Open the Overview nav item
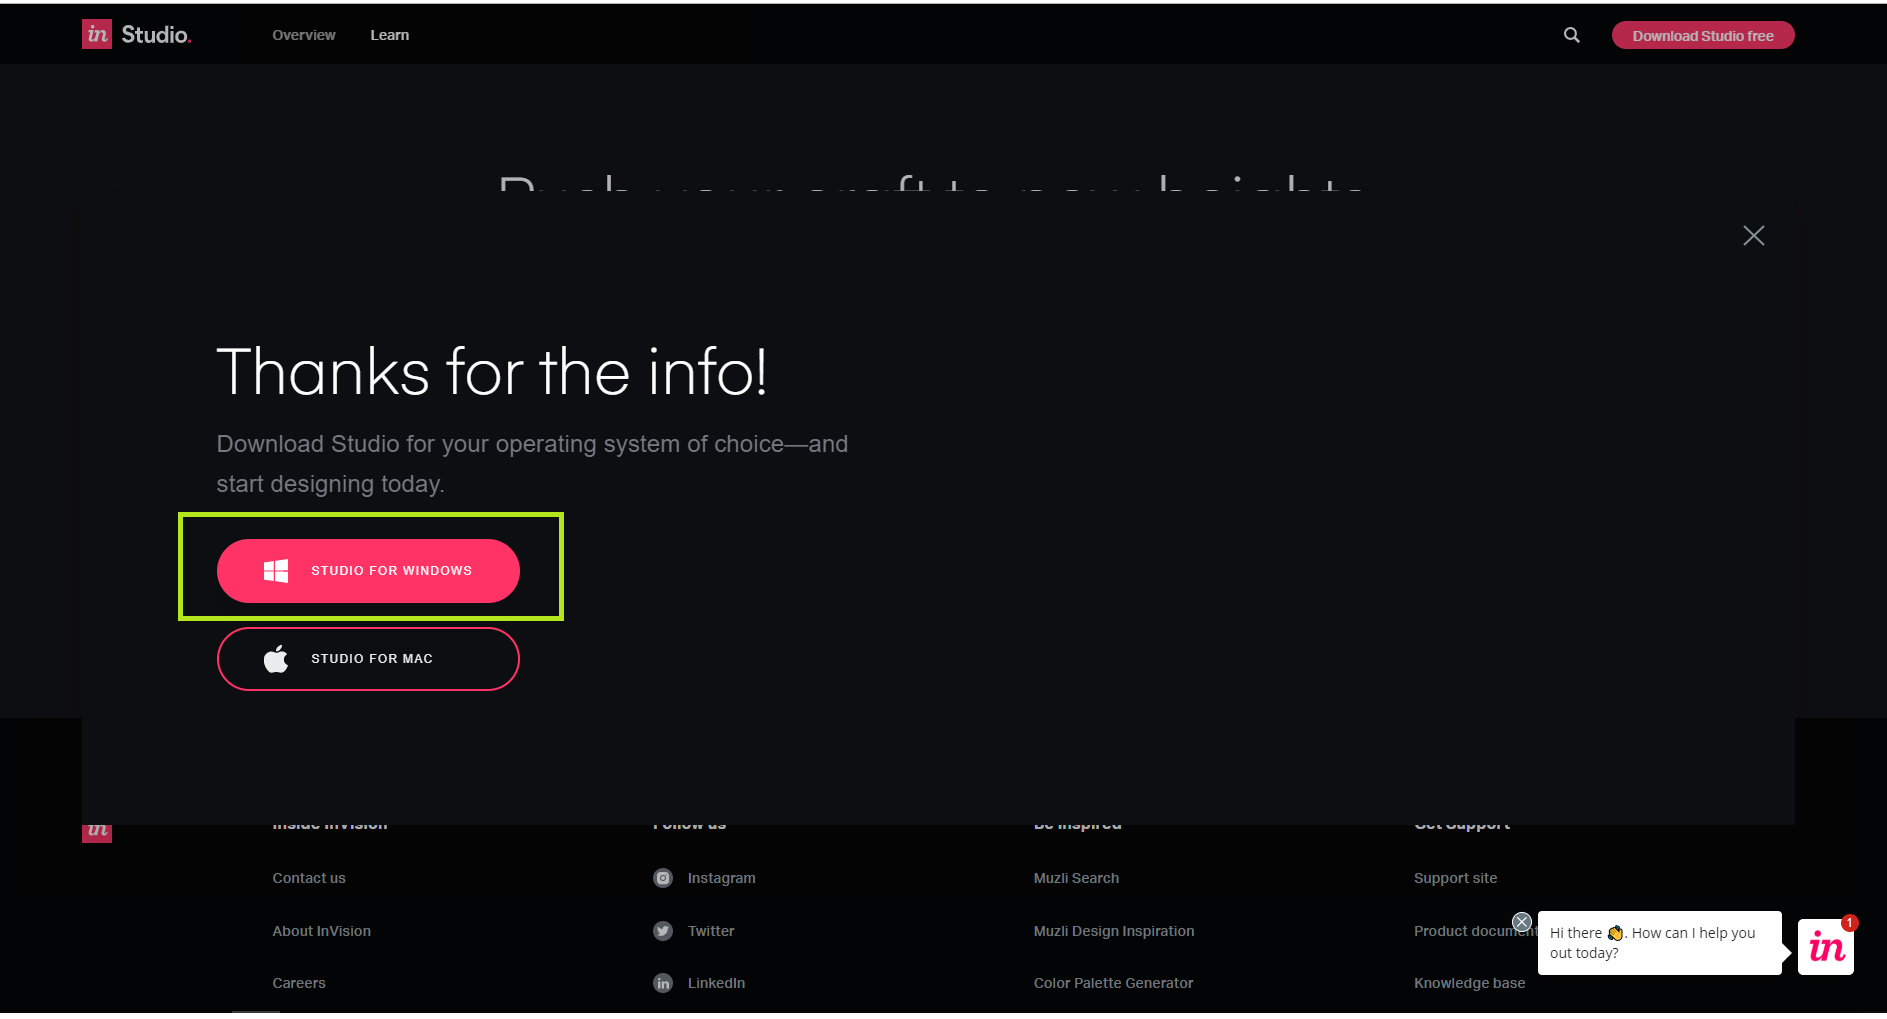Screen dimensions: 1887x1019 (x=304, y=35)
